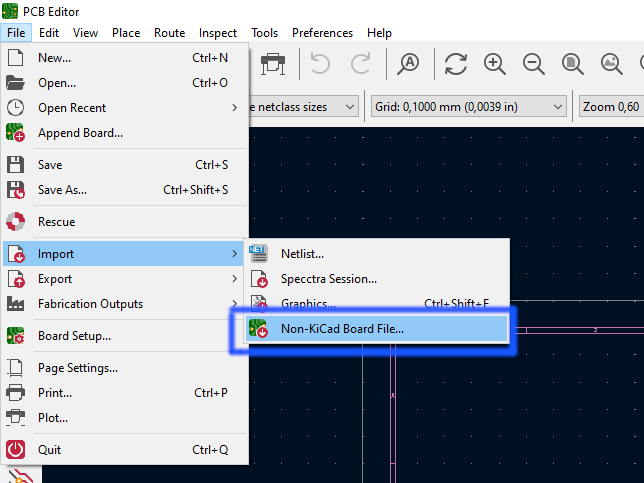Select Specctra Session... import option

pos(377,279)
